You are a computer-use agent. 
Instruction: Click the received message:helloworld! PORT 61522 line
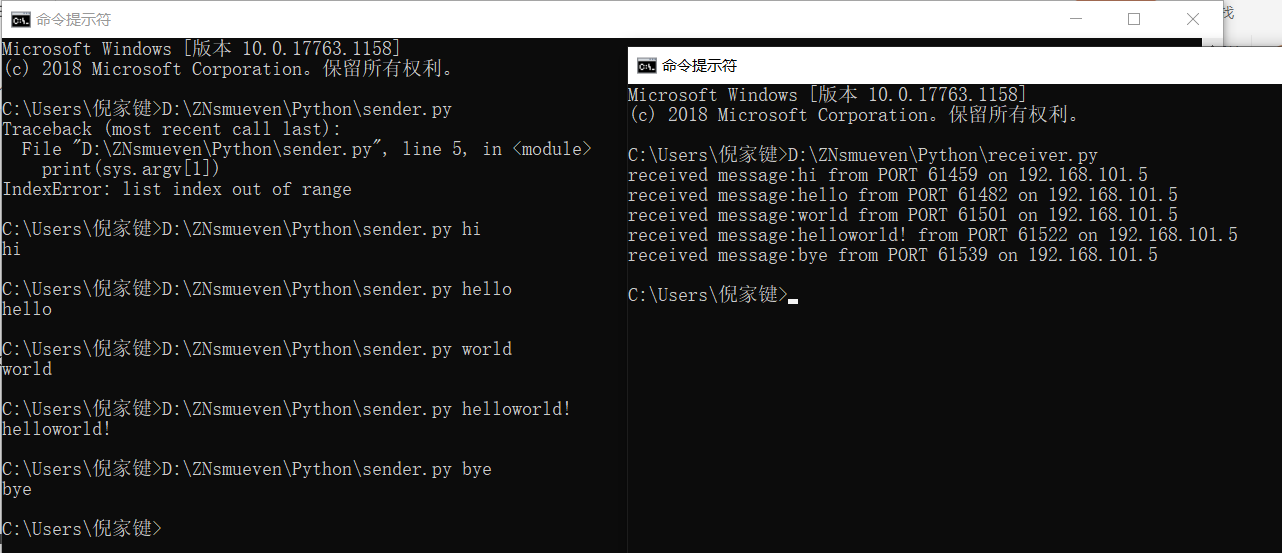coord(933,235)
